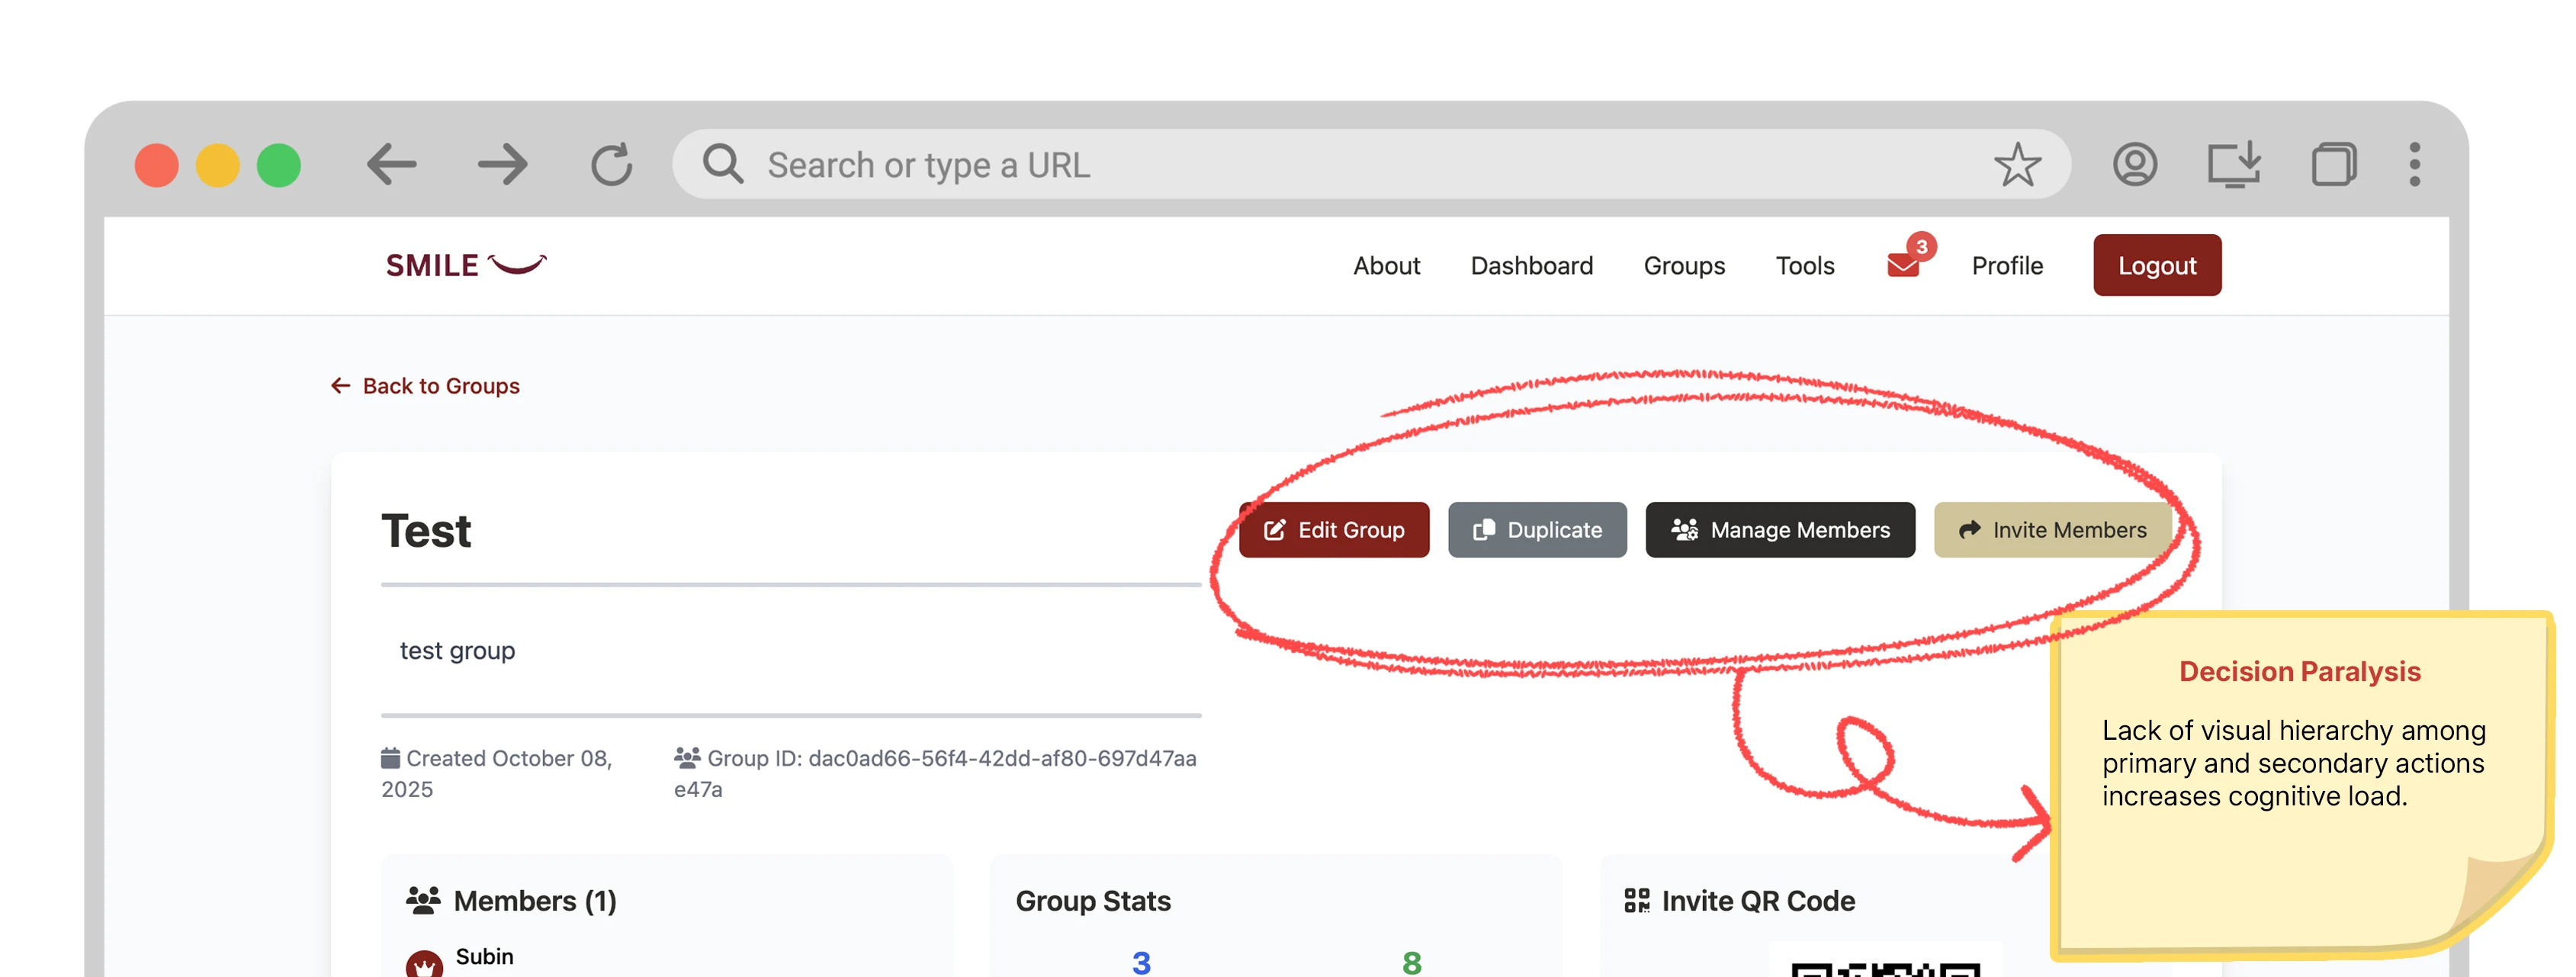Focus the URL search field
The image size is (2576, 977).
click(x=1300, y=164)
